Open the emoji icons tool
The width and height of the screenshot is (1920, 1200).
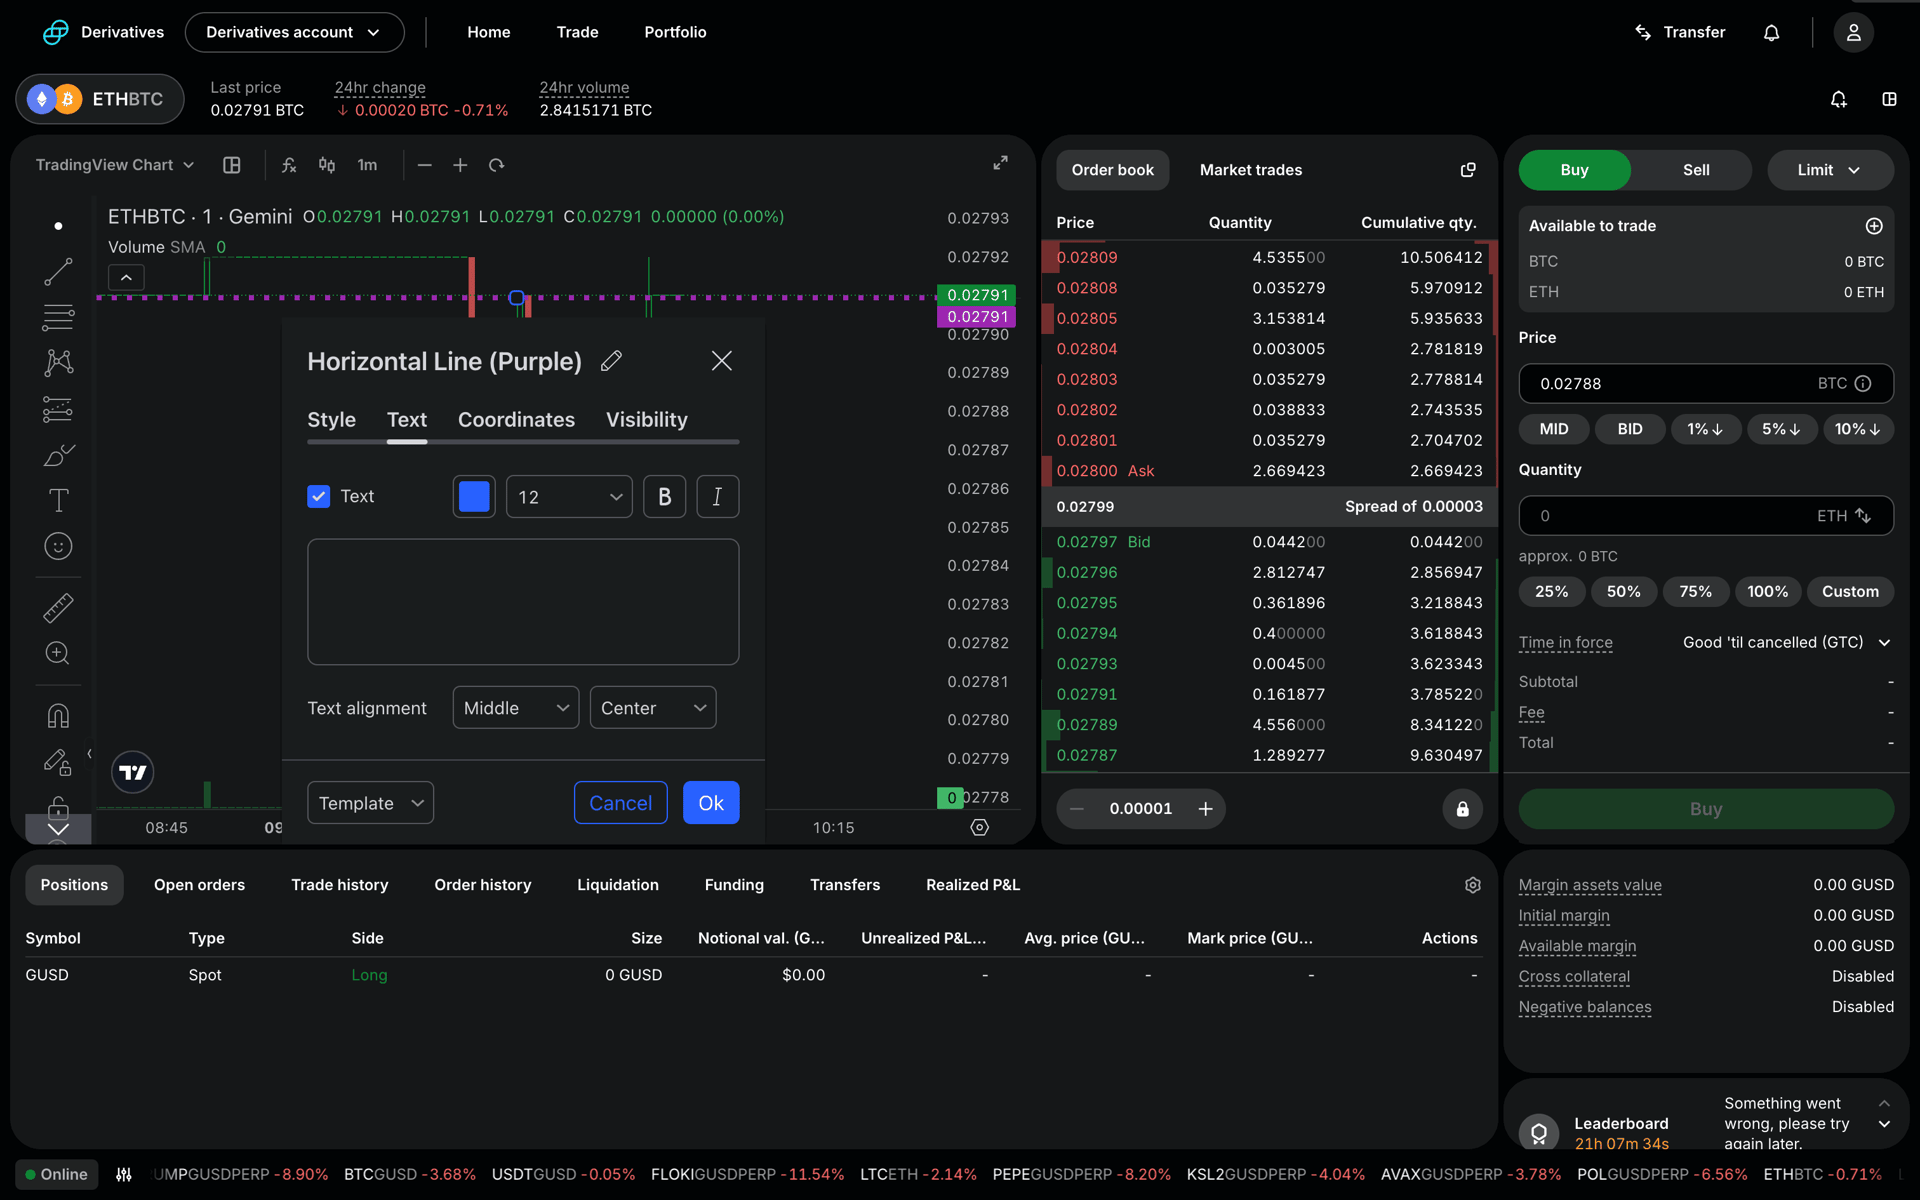pos(58,546)
